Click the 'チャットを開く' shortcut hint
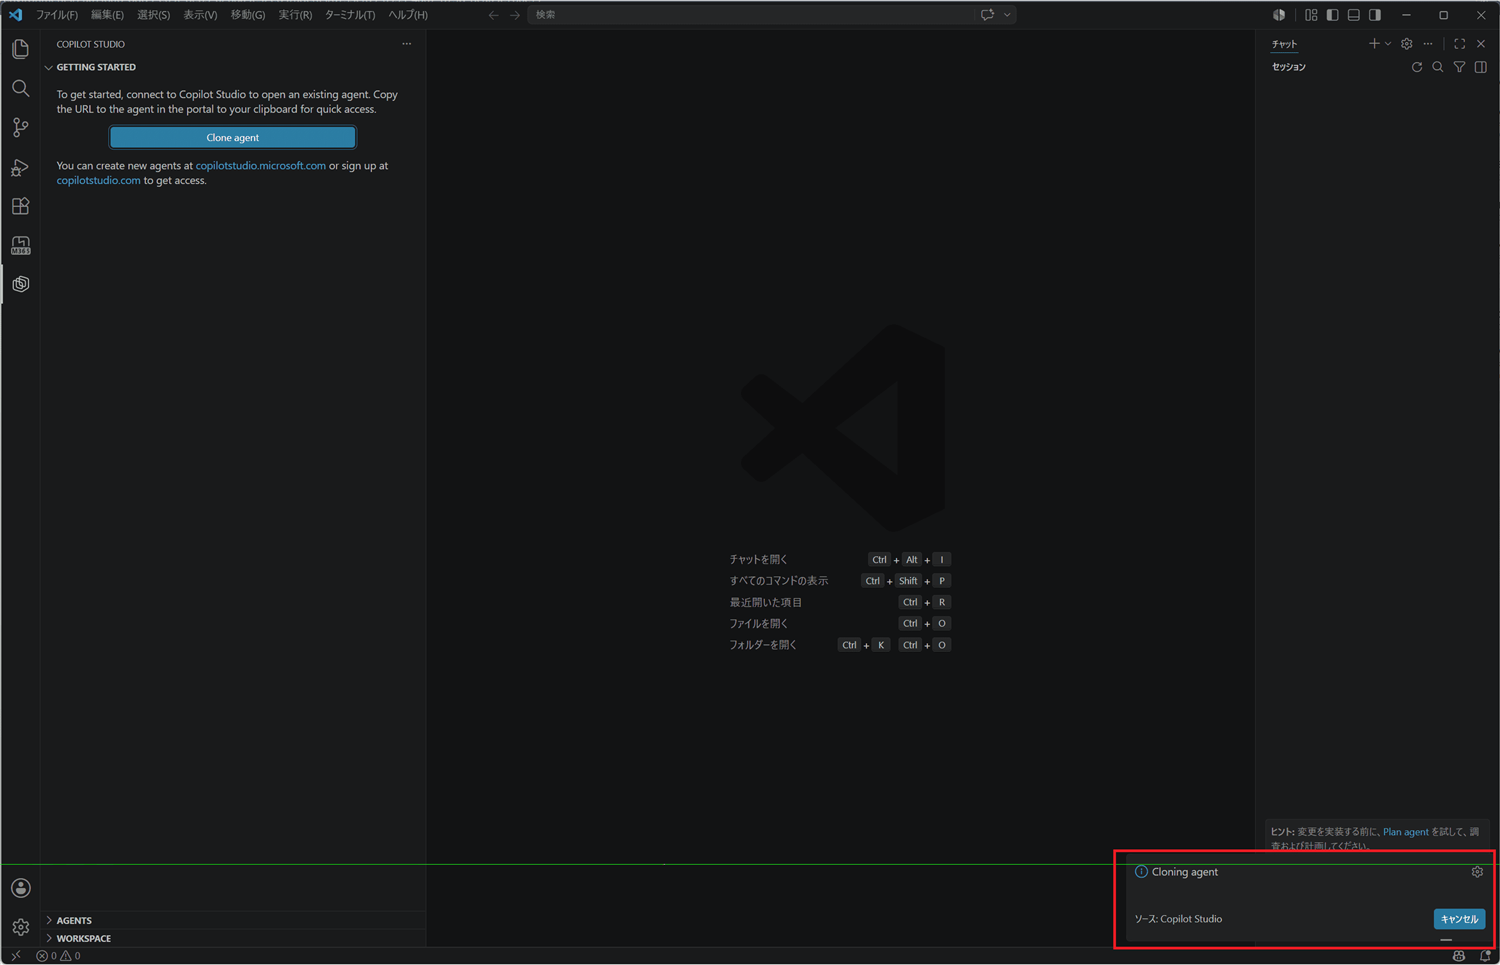 click(x=759, y=560)
